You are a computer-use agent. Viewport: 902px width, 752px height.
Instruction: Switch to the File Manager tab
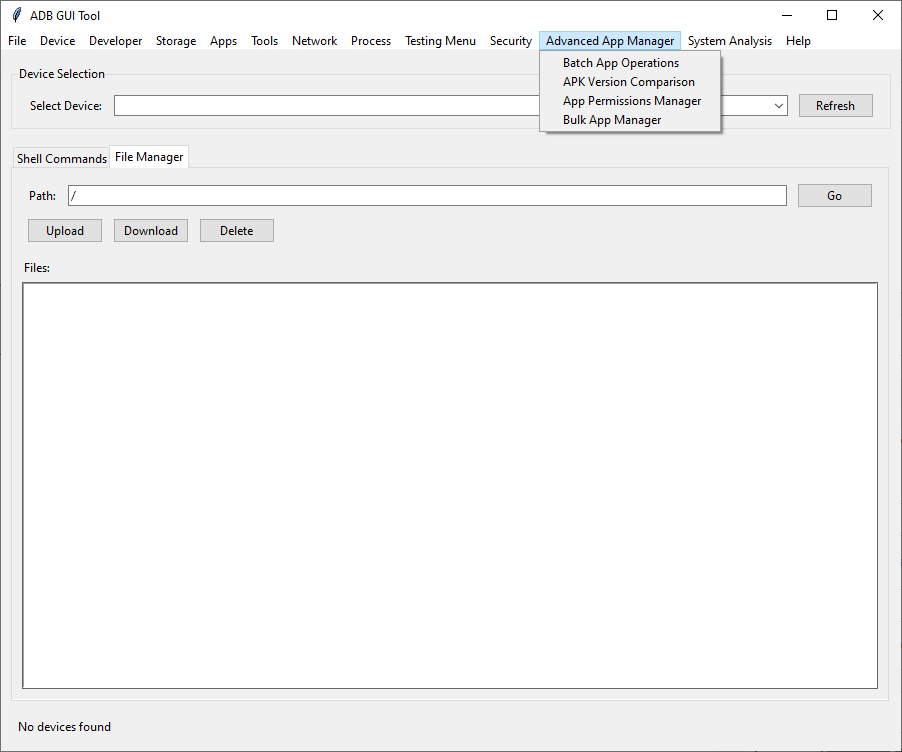[148, 156]
